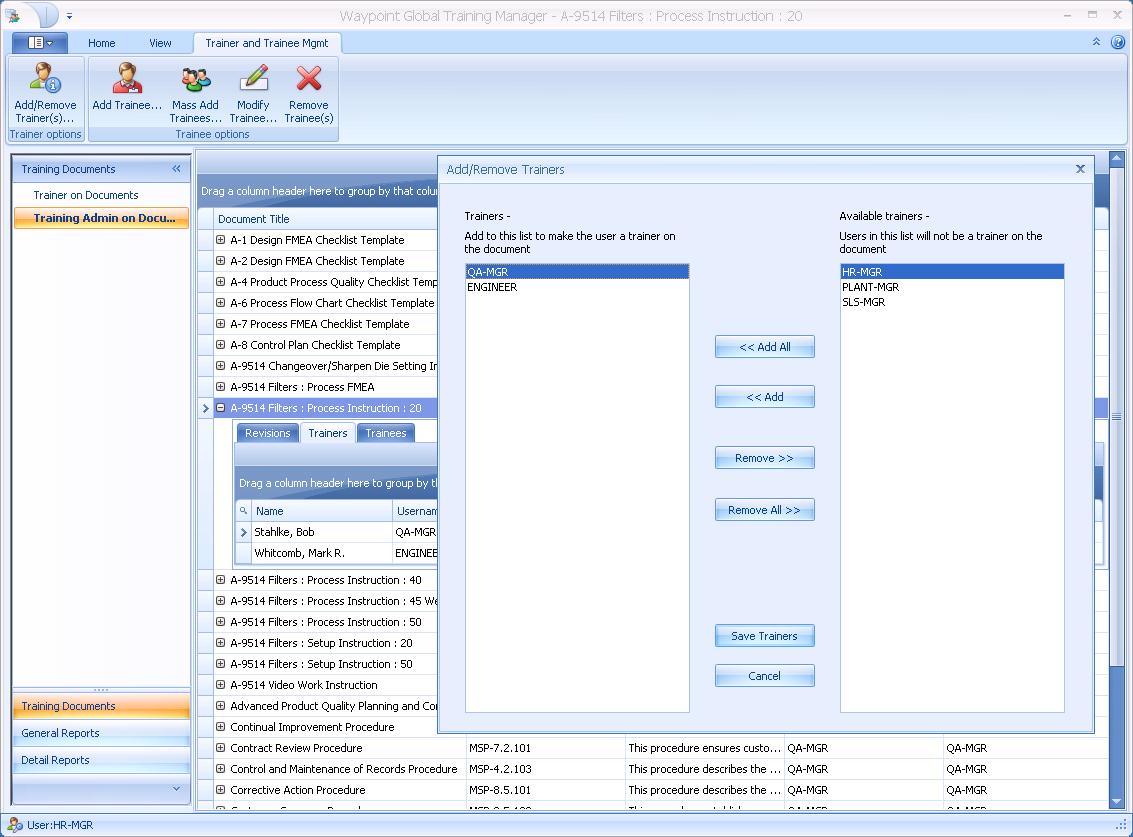Click MSP-7.2.101 document number cell
Viewport: 1133px width, 837px height.
tap(546, 748)
